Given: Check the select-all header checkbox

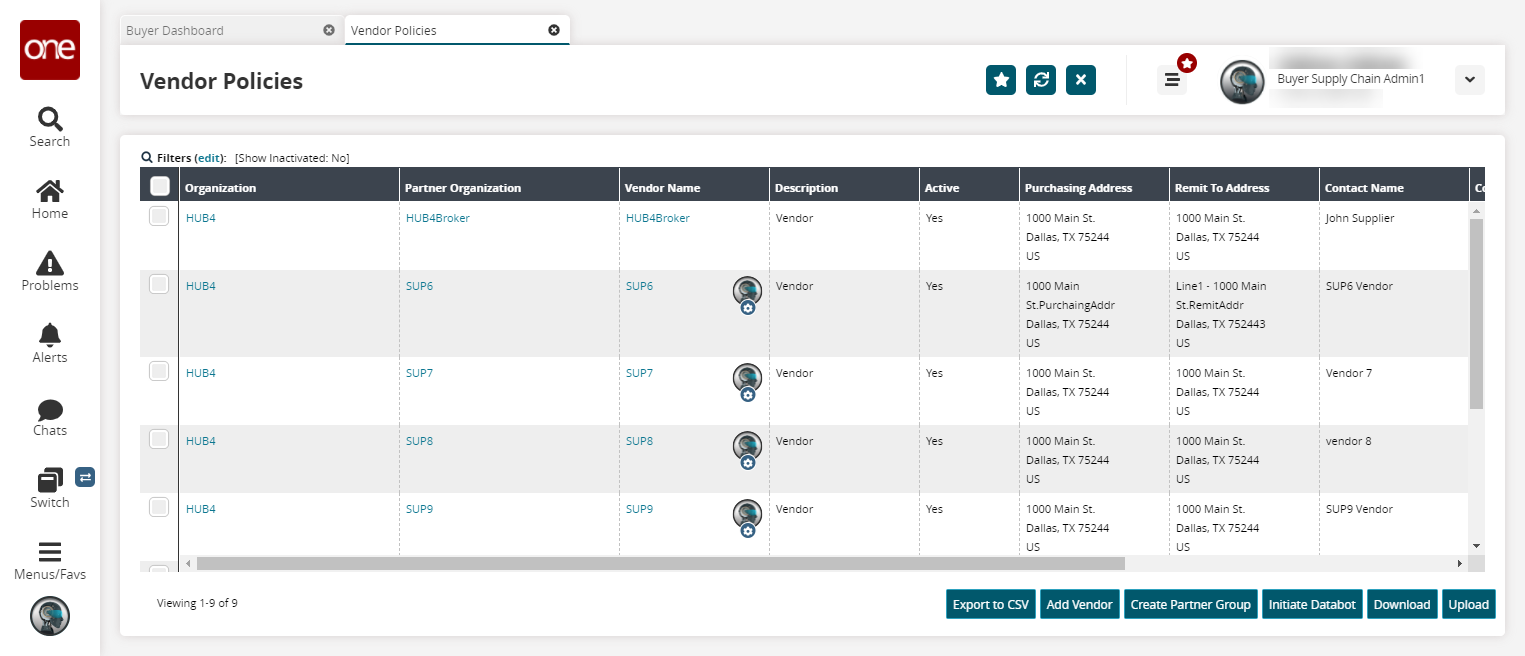Looking at the screenshot, I should tap(159, 186).
